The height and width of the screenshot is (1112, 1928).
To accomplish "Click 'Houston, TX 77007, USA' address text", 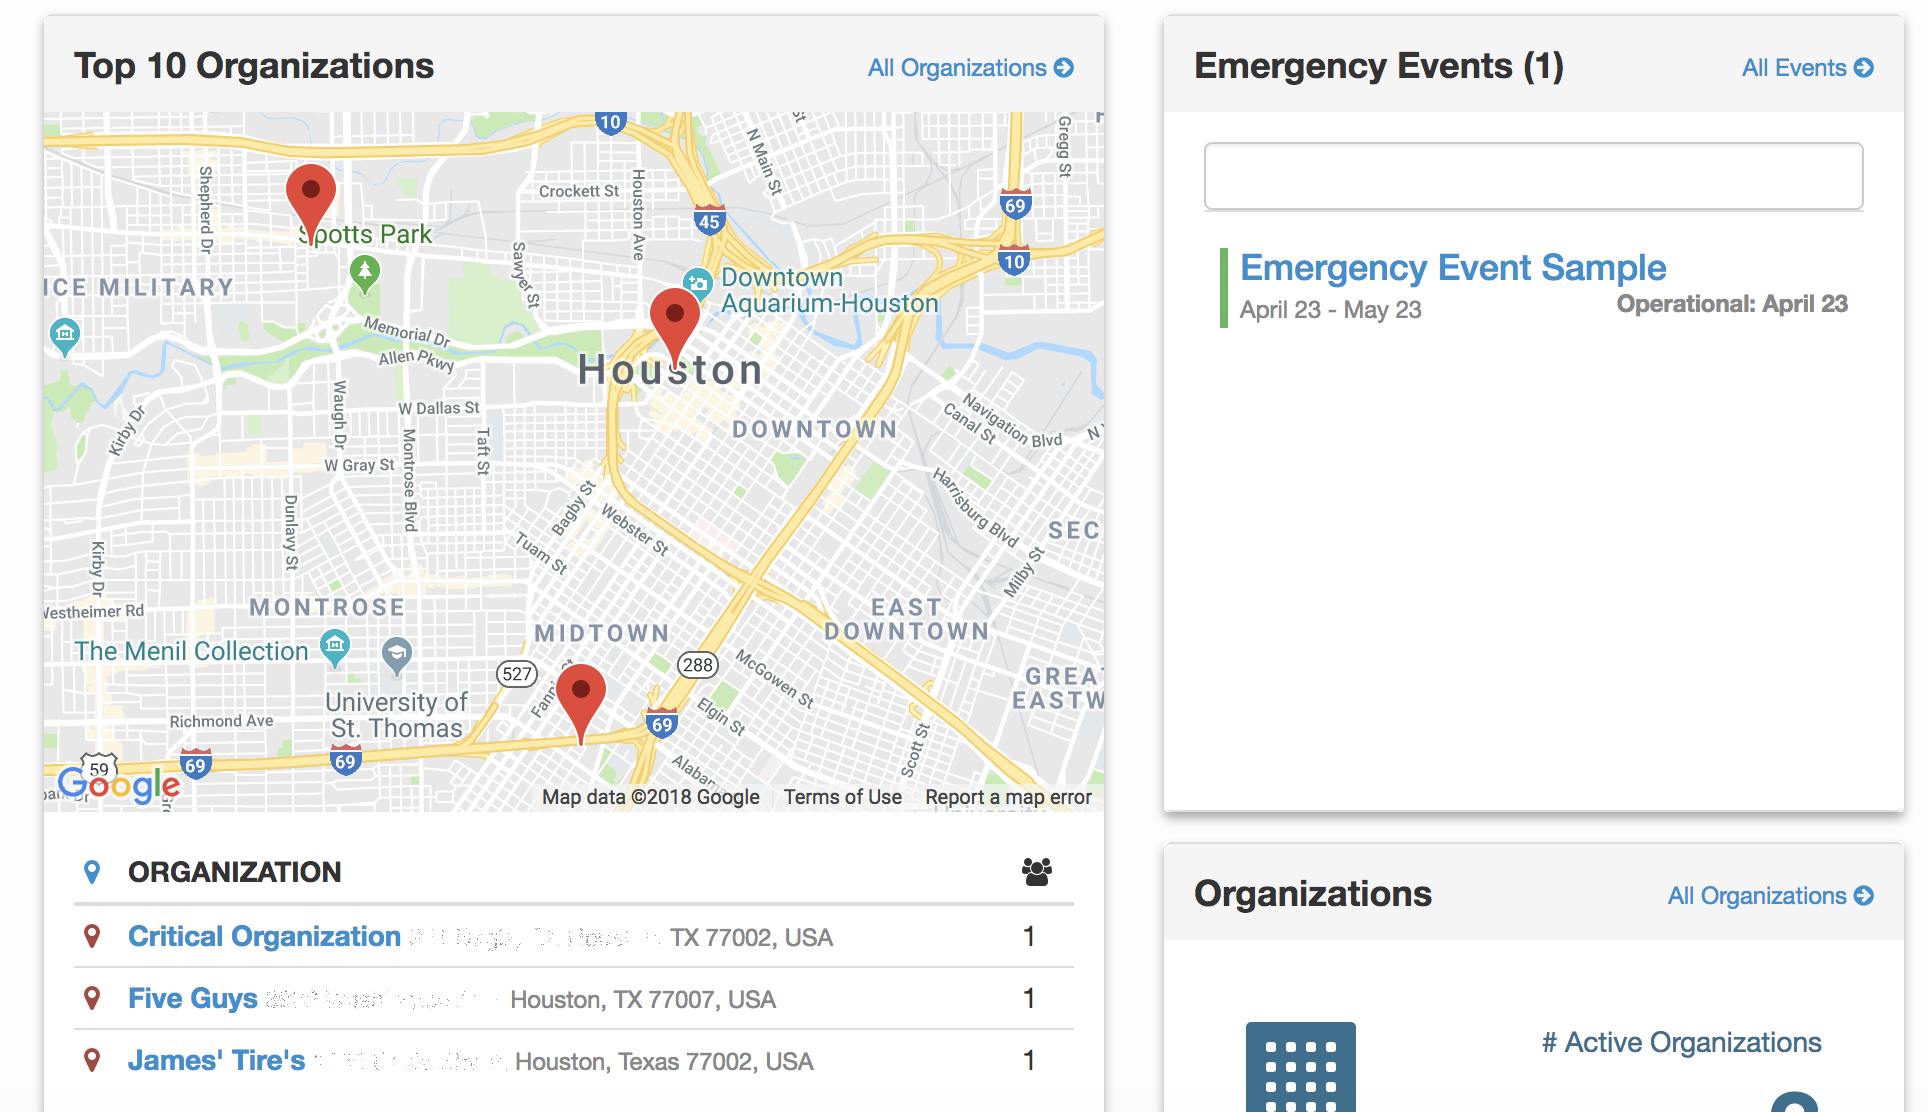I will (643, 999).
